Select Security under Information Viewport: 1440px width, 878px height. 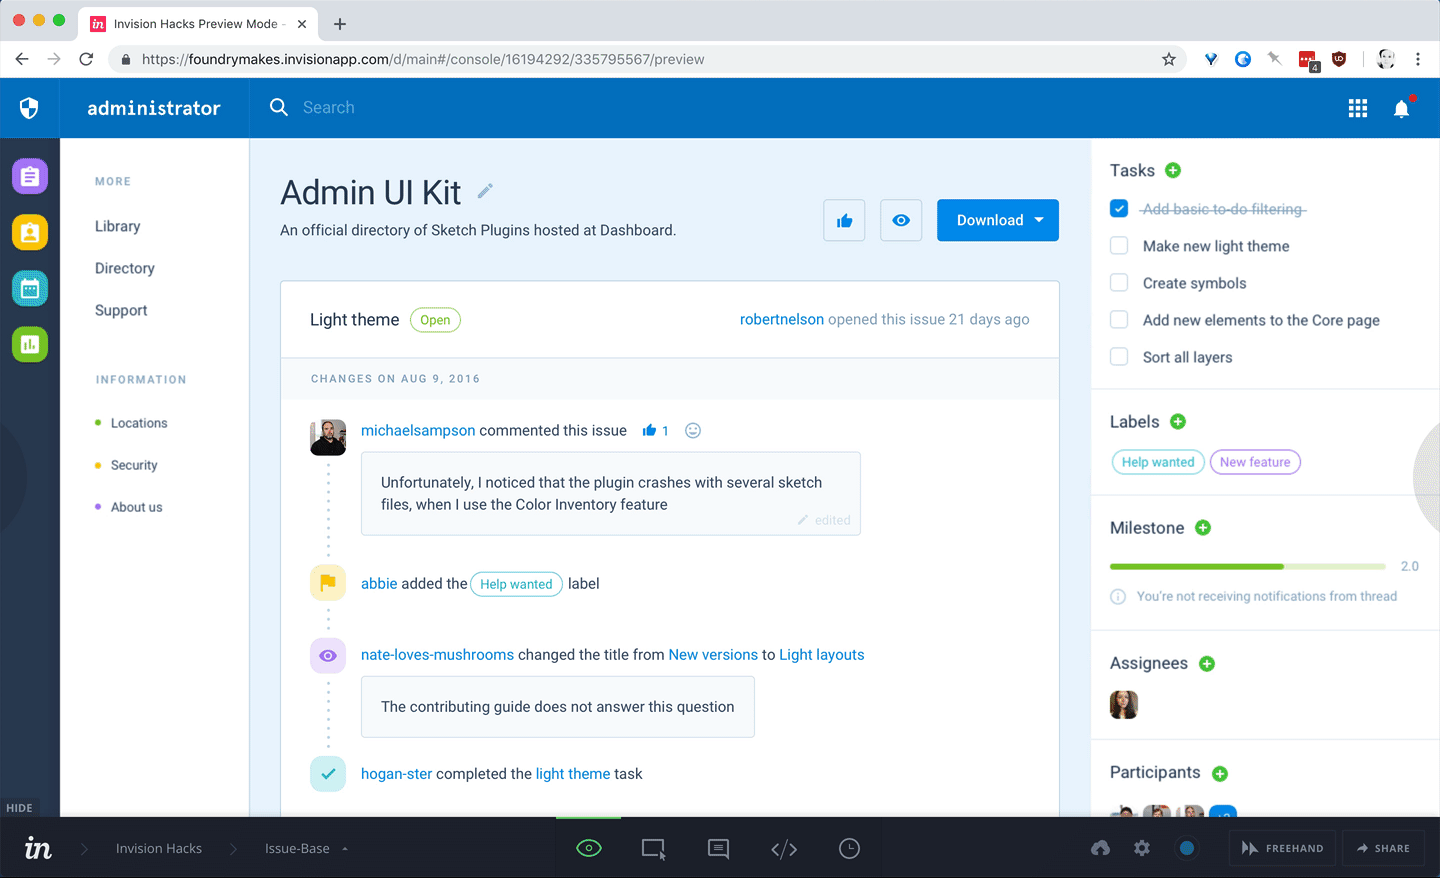point(134,465)
